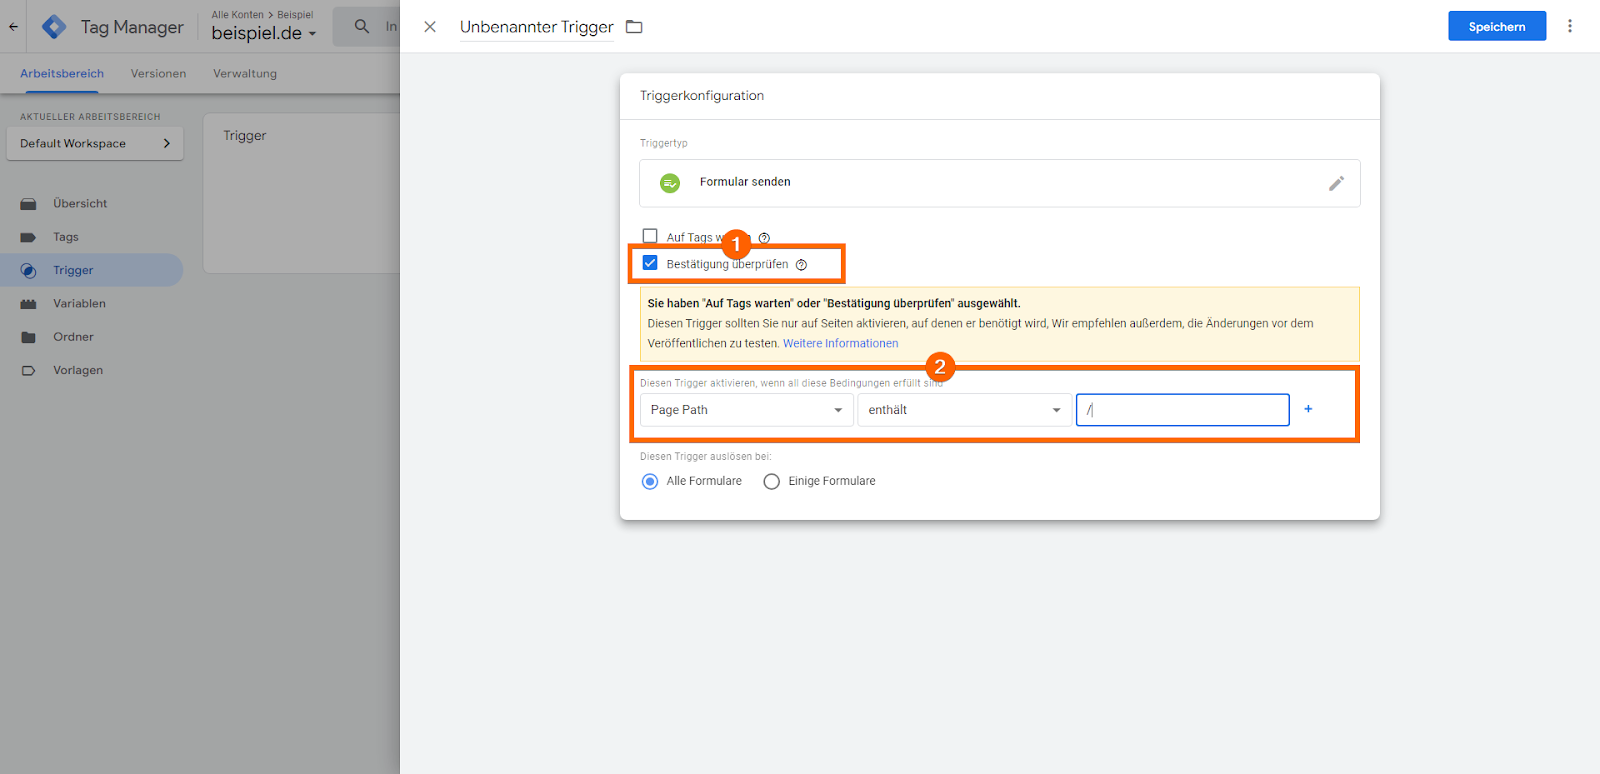Select the Einige Formulare radio option
1600x774 pixels.
pyautogui.click(x=772, y=482)
